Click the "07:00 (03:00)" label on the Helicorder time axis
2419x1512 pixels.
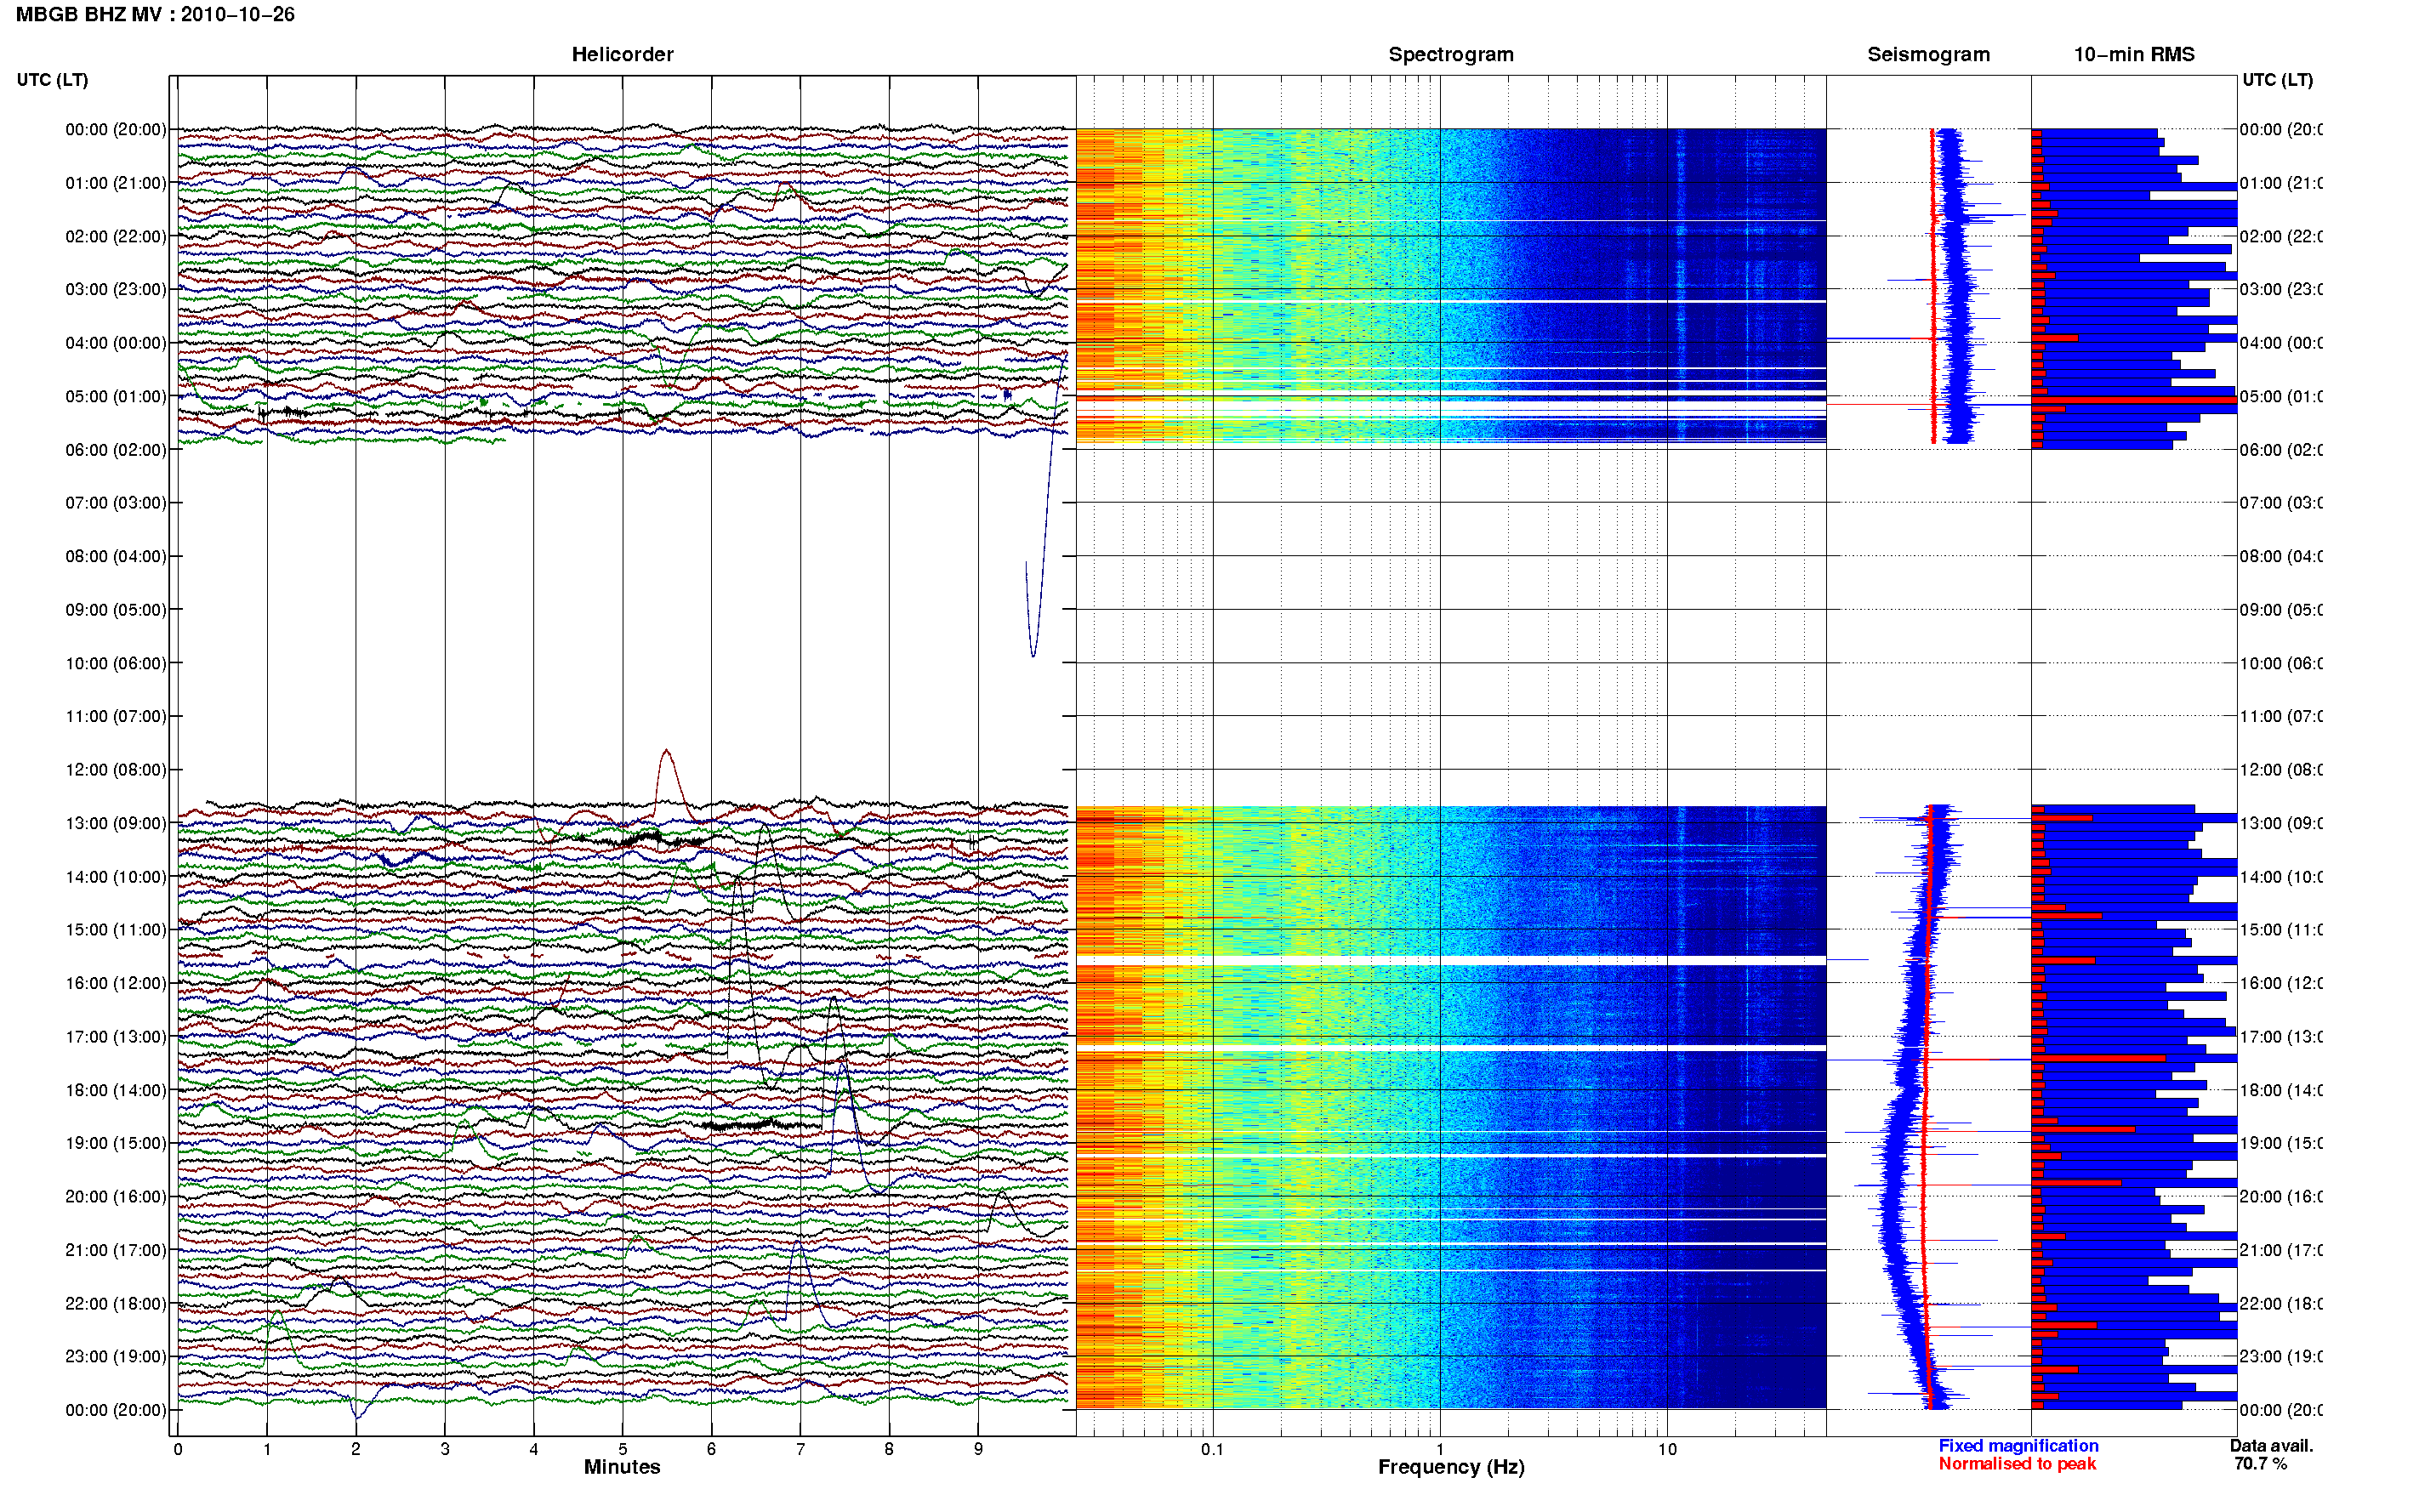coord(116,503)
